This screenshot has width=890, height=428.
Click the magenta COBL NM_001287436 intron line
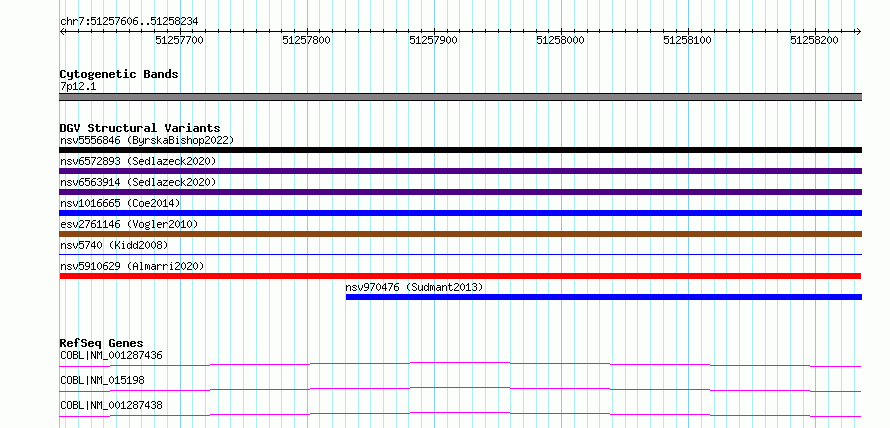pyautogui.click(x=460, y=364)
